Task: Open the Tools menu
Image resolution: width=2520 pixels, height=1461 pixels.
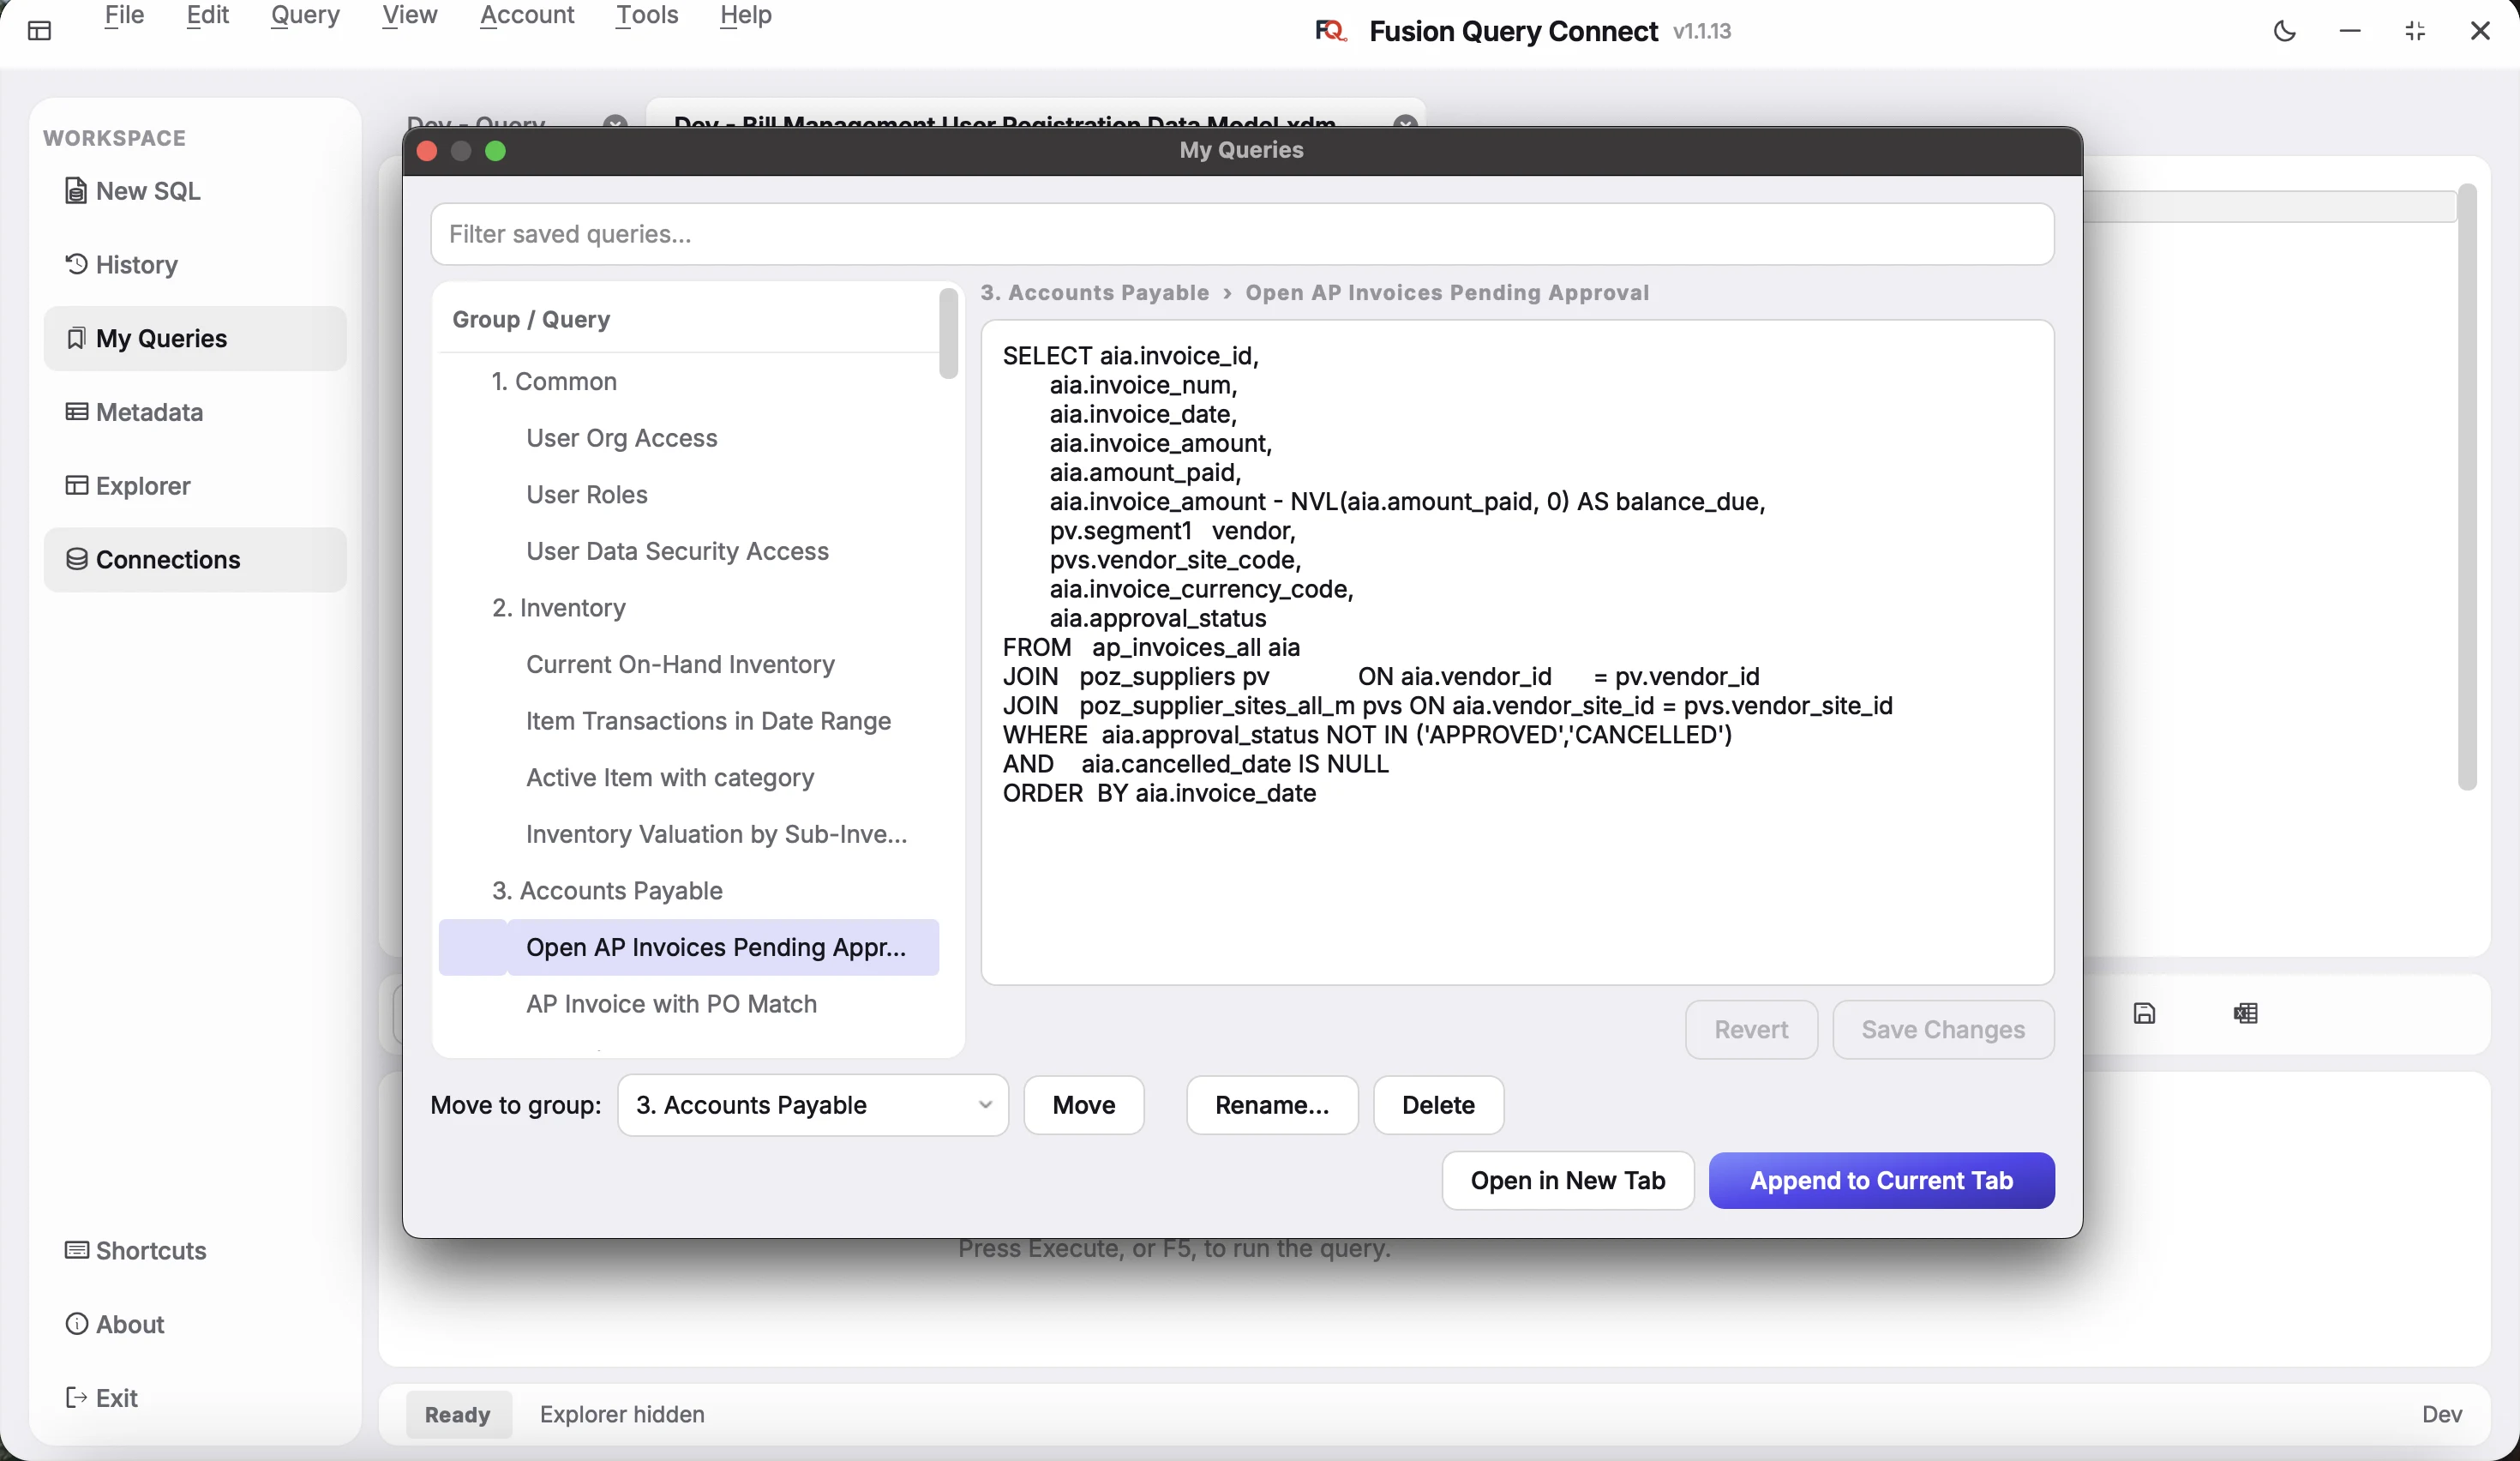Action: (x=647, y=15)
